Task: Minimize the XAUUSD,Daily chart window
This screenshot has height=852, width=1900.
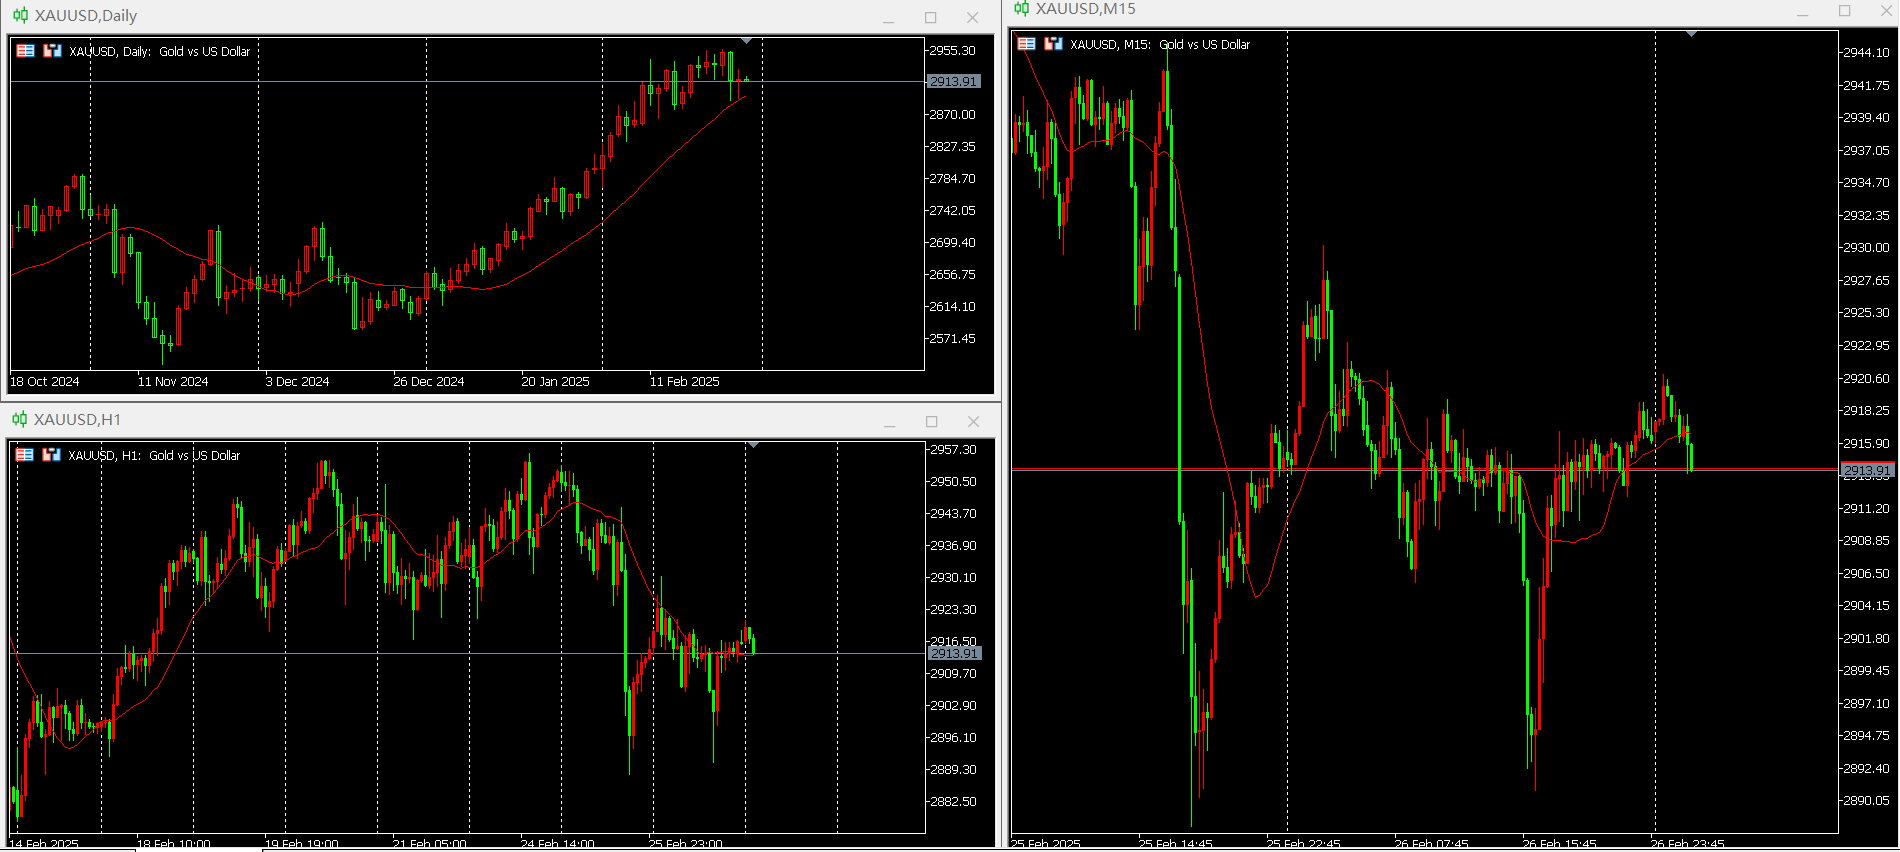Action: pyautogui.click(x=888, y=17)
